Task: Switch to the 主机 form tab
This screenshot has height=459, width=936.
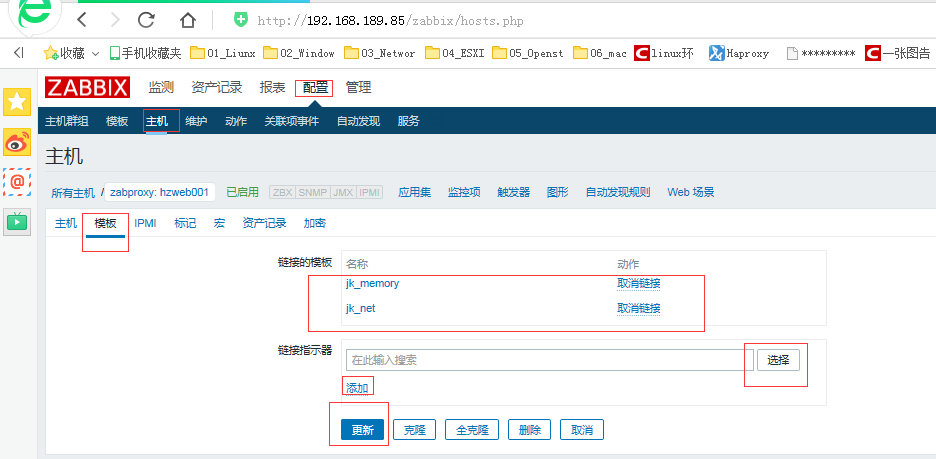Action: [x=66, y=223]
